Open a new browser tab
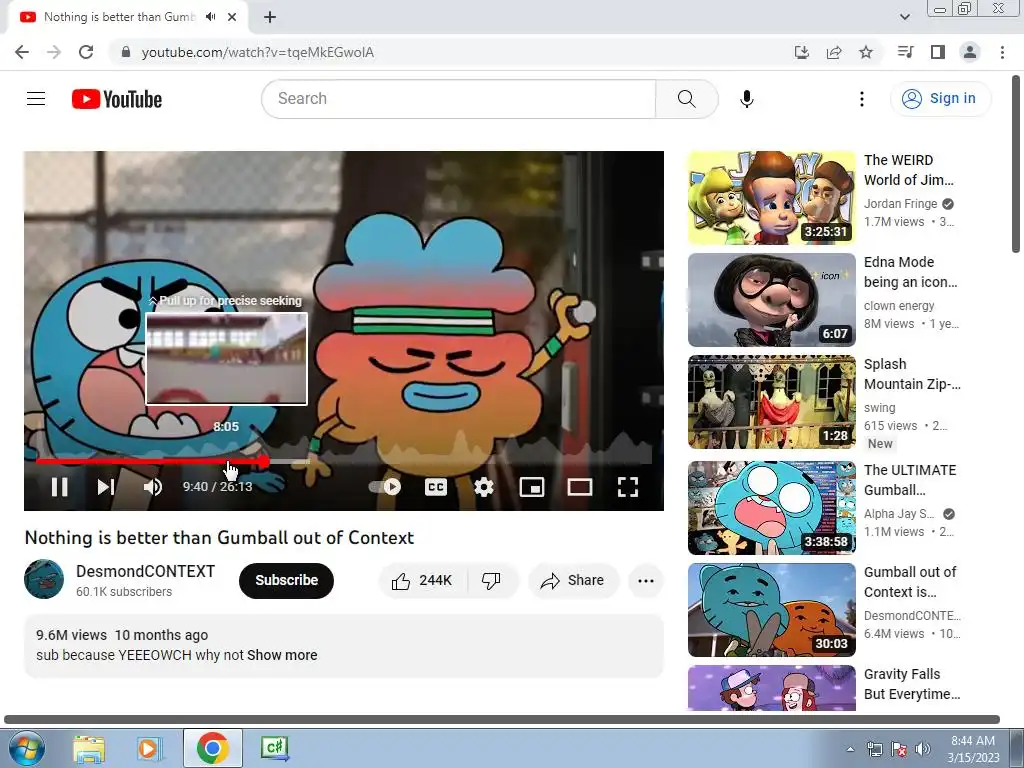The width and height of the screenshot is (1024, 768). click(270, 17)
